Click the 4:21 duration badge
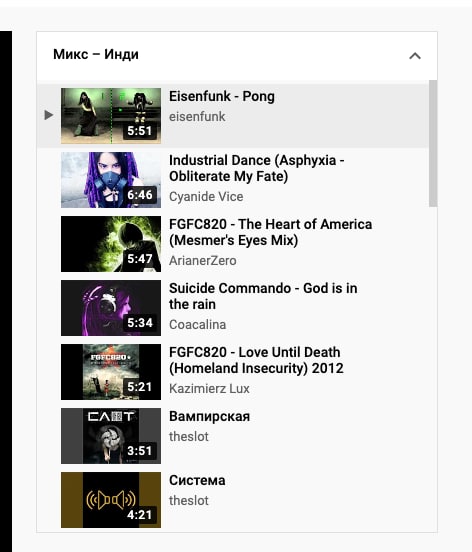472x552 pixels. [140, 515]
